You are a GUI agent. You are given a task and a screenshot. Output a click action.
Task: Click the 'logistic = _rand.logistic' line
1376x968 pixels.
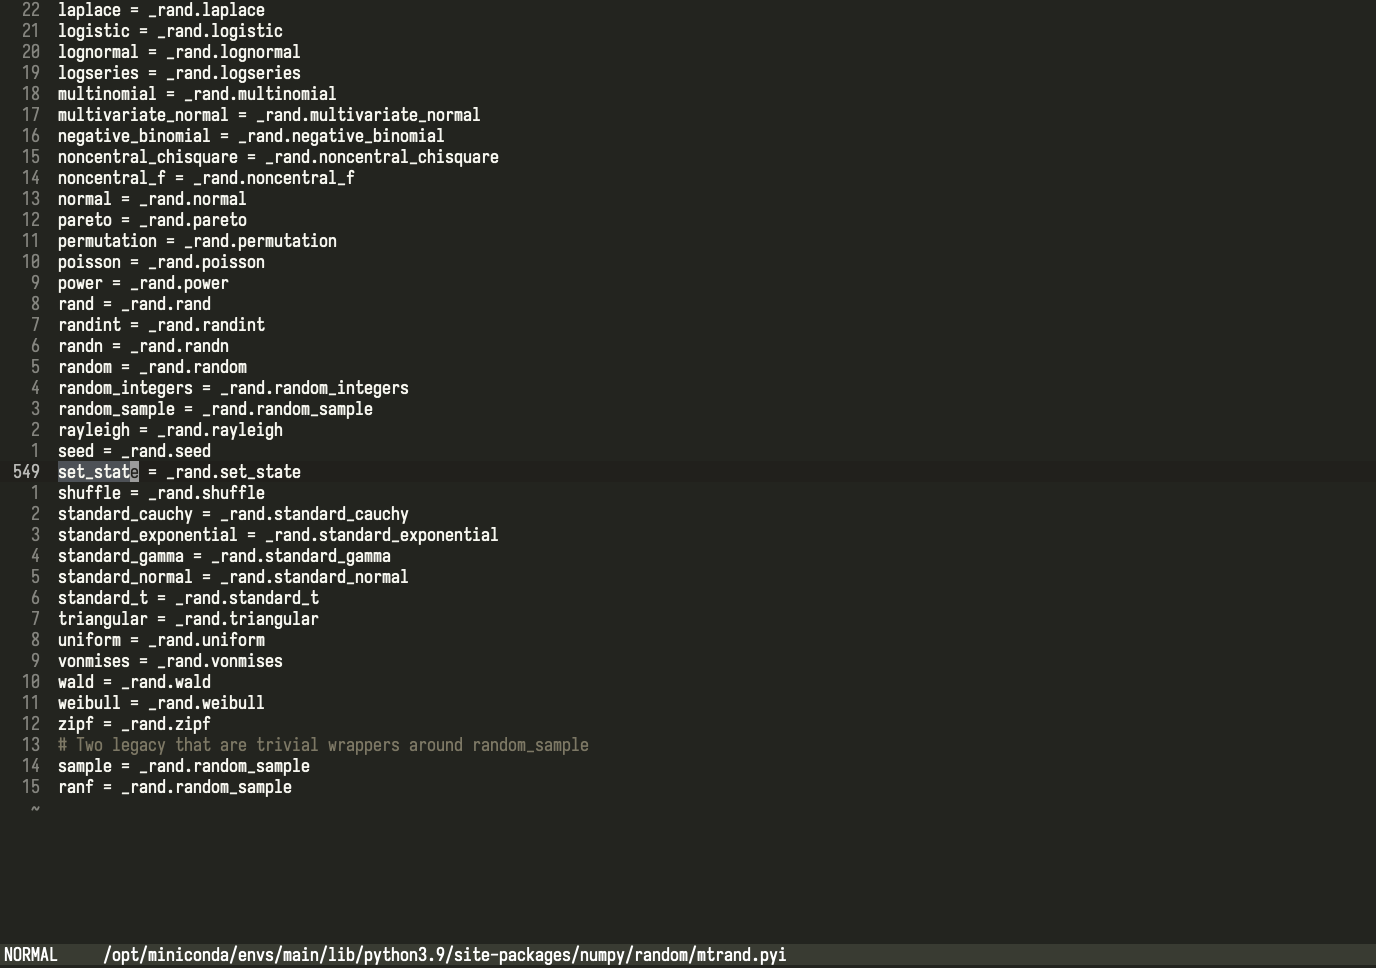170,31
